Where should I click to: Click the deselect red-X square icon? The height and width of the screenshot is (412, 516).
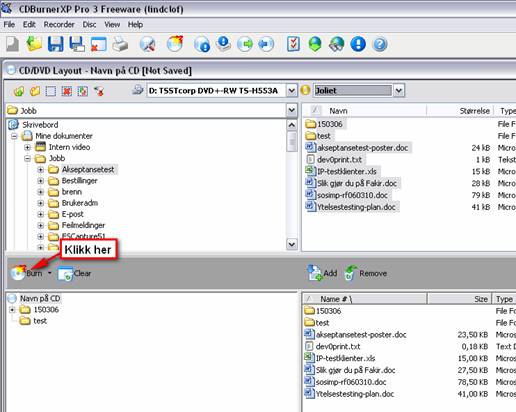click(x=67, y=91)
